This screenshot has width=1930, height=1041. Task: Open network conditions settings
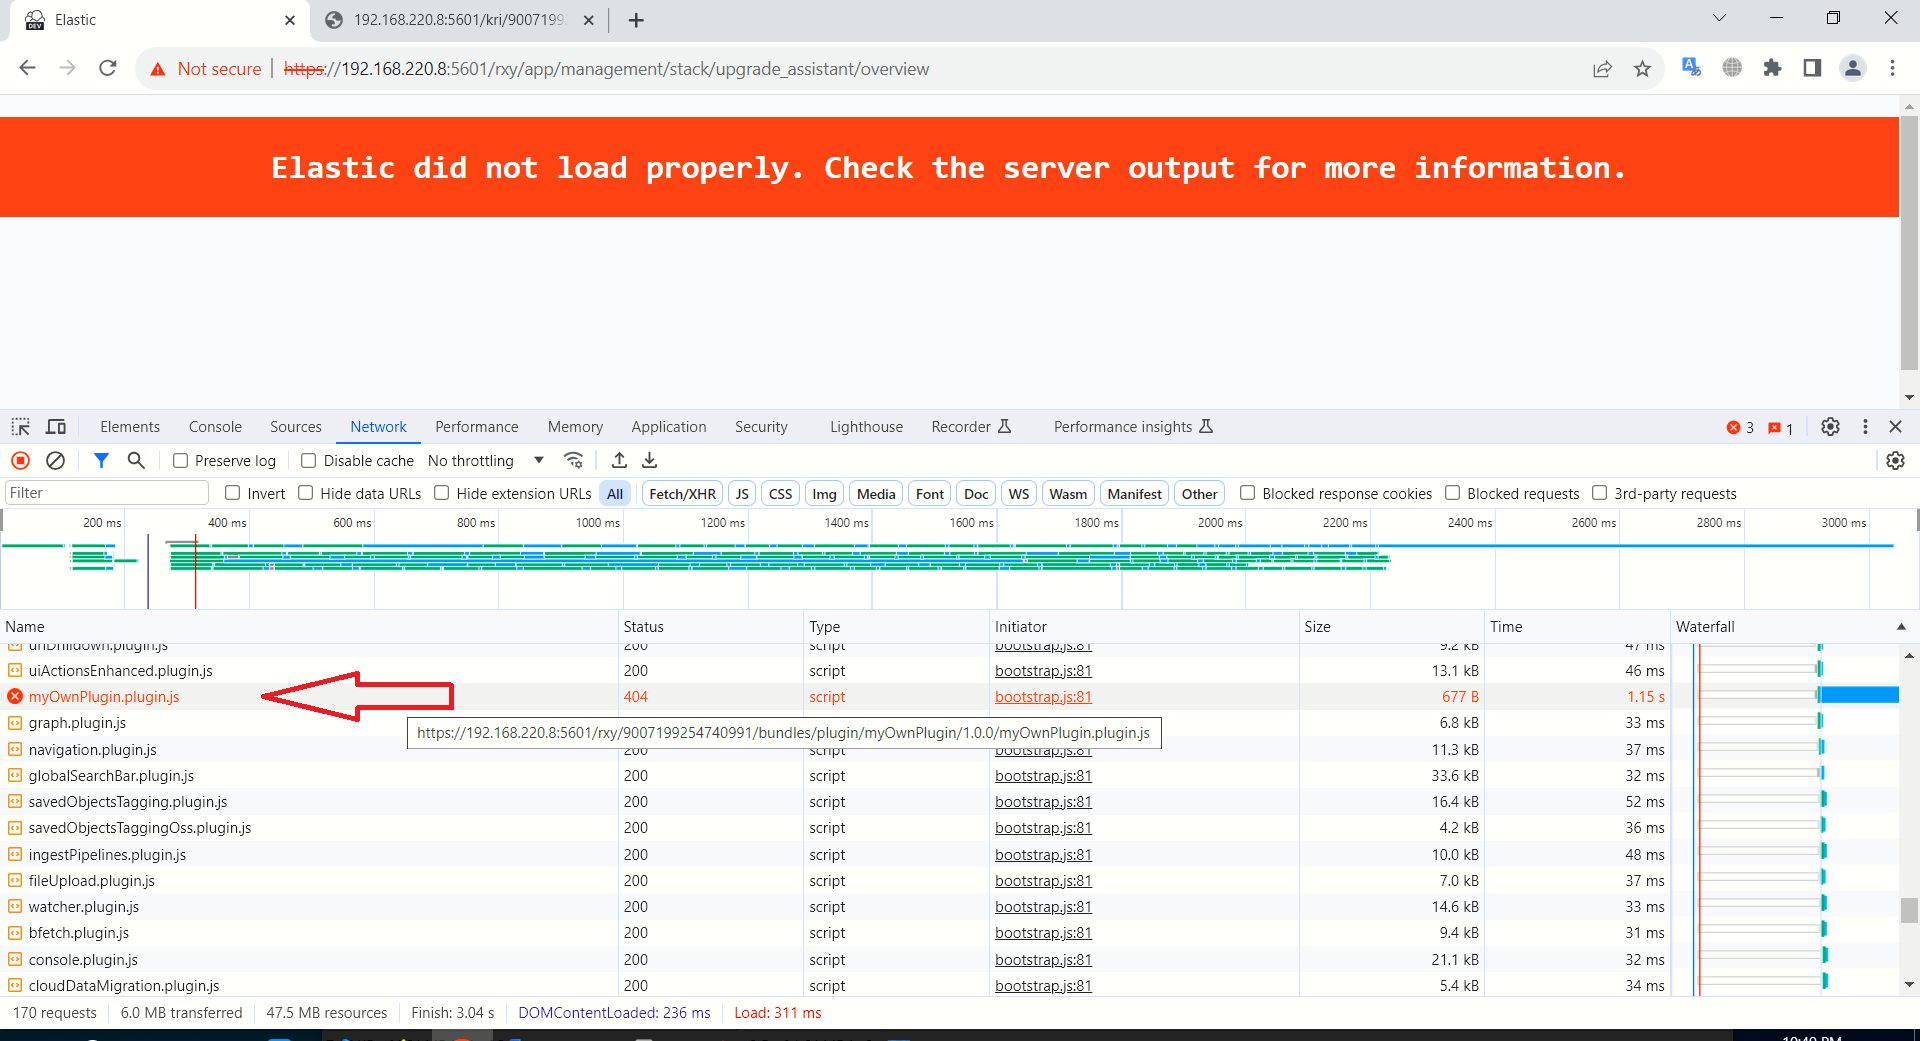tap(573, 460)
